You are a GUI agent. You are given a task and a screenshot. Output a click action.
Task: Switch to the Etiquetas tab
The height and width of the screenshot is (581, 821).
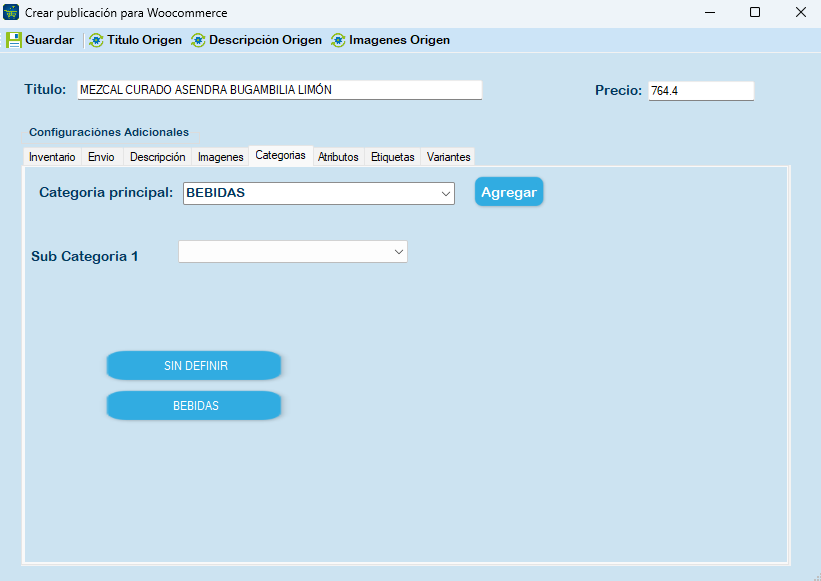[x=392, y=157]
